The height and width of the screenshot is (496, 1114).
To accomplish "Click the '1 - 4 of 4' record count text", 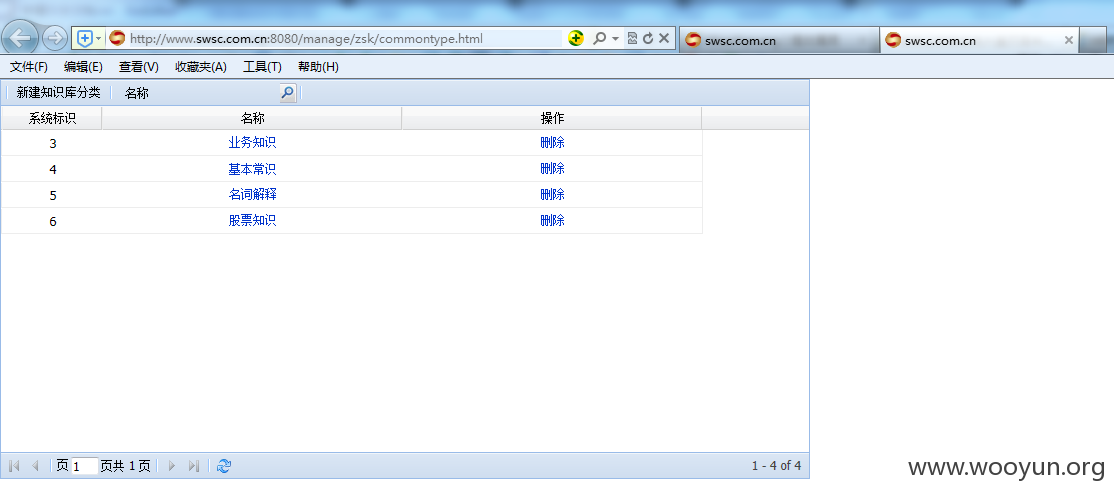I will point(777,466).
